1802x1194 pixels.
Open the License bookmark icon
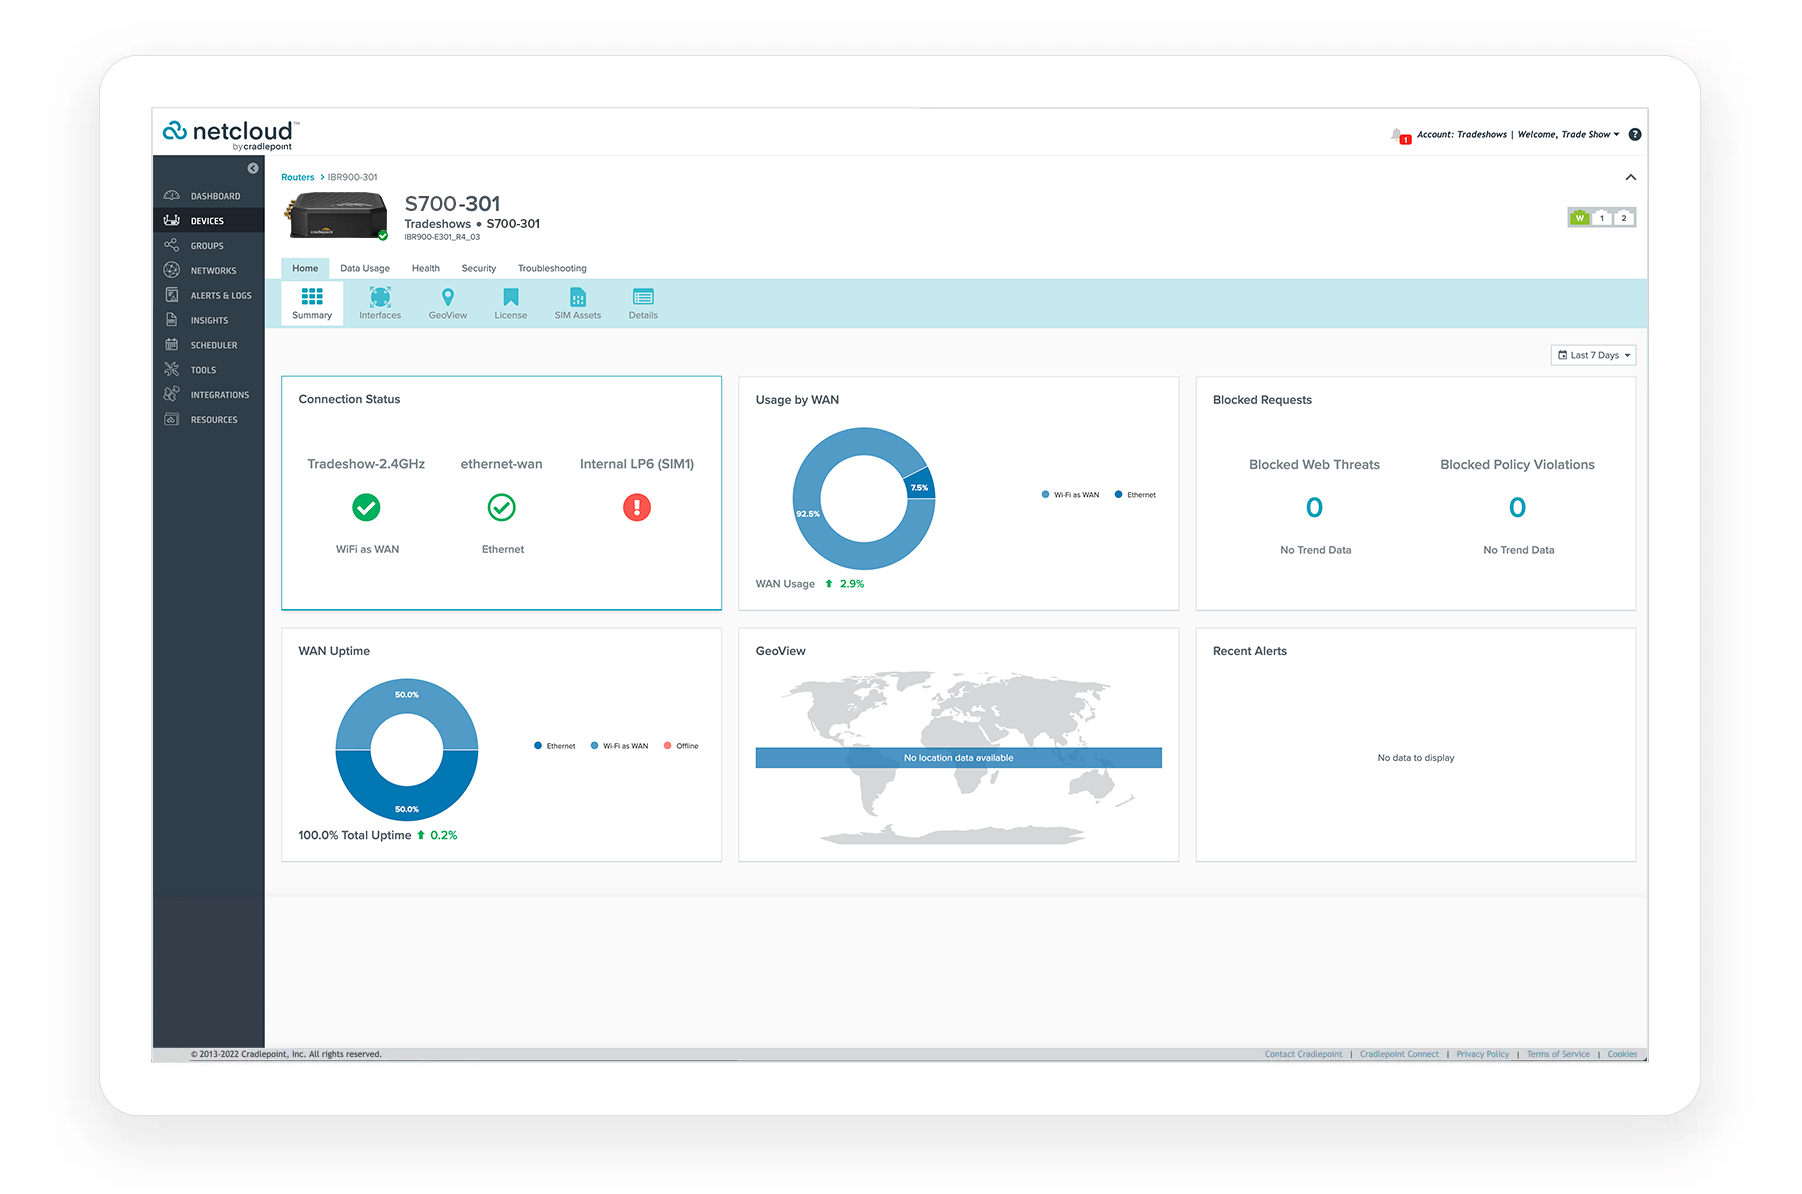[511, 296]
